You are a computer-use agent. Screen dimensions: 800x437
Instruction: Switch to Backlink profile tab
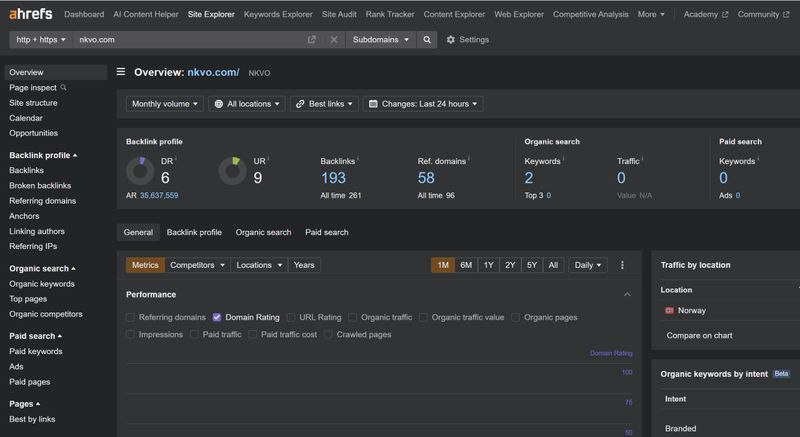pyautogui.click(x=194, y=233)
